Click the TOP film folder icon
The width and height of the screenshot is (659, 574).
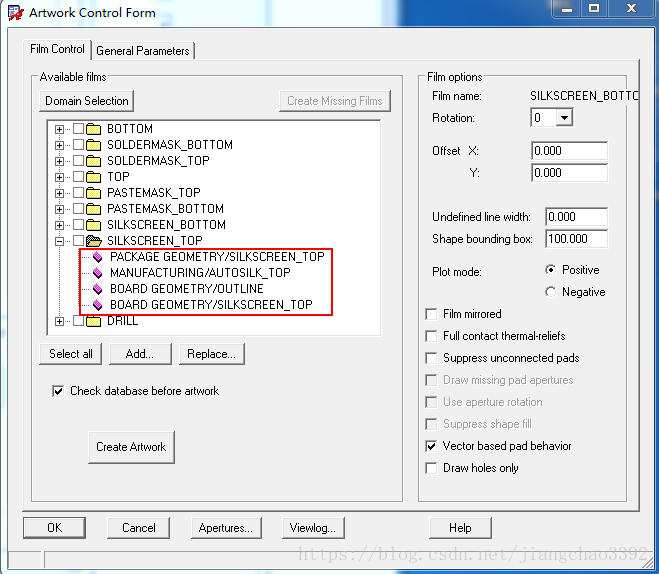(93, 177)
